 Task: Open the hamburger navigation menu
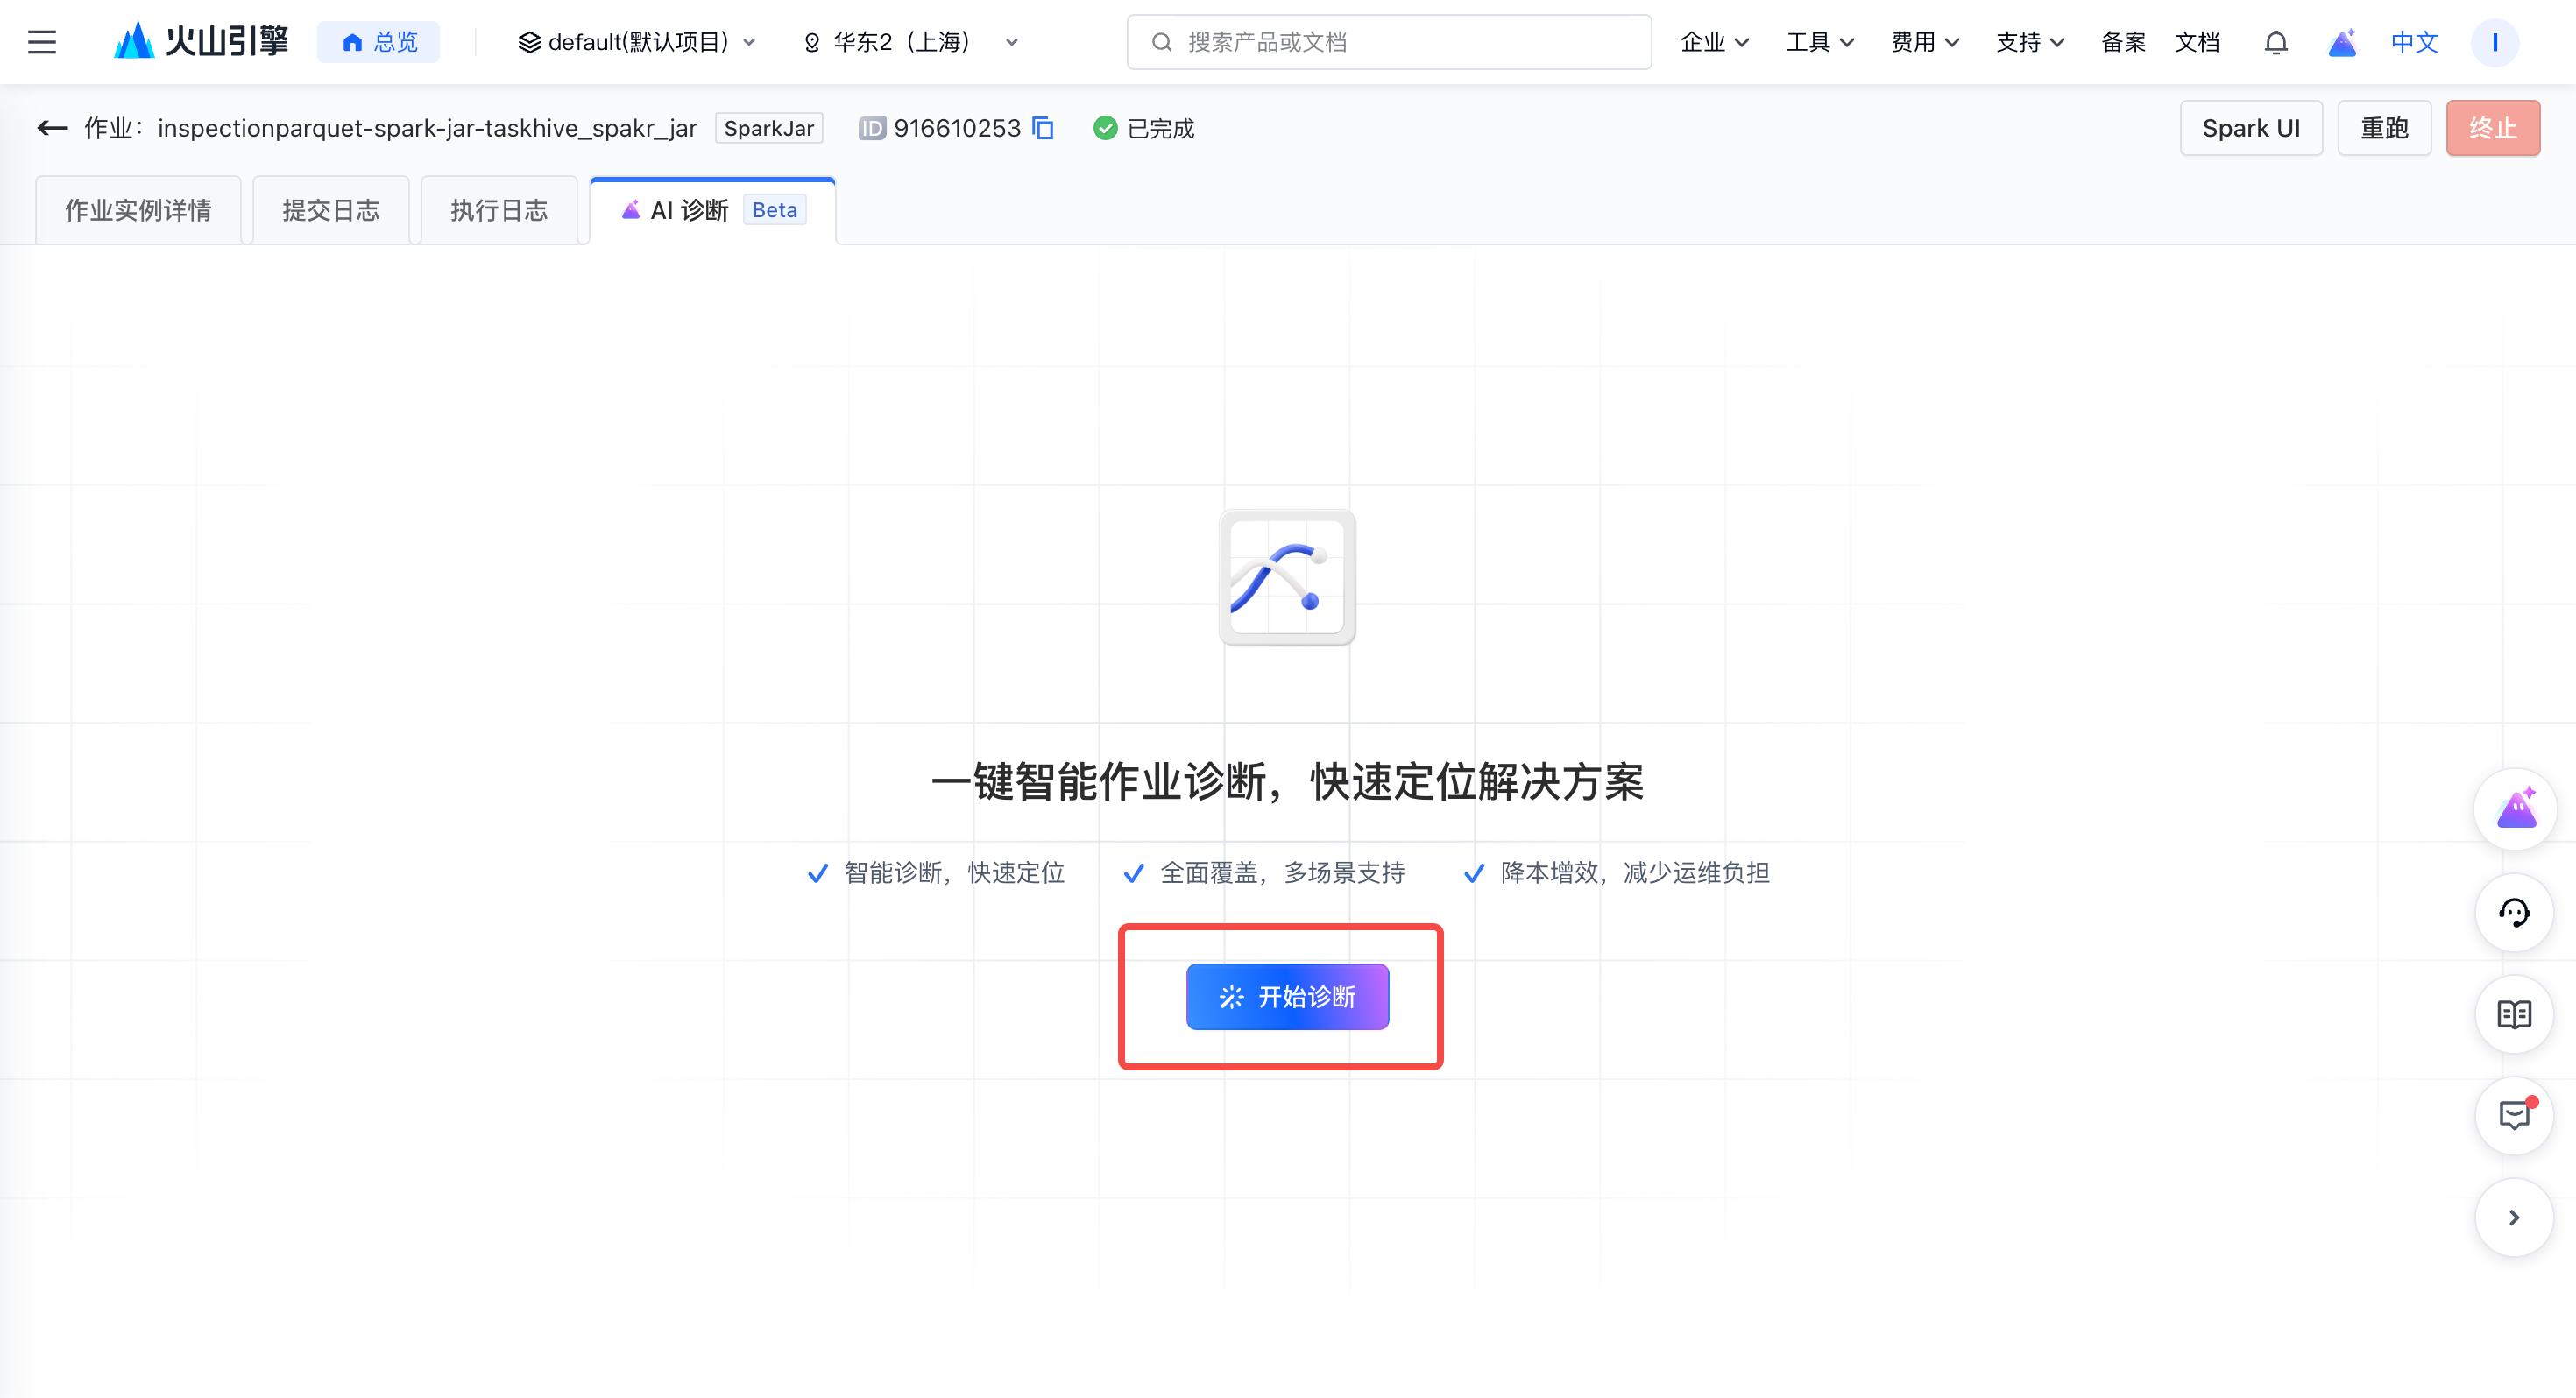tap(42, 42)
